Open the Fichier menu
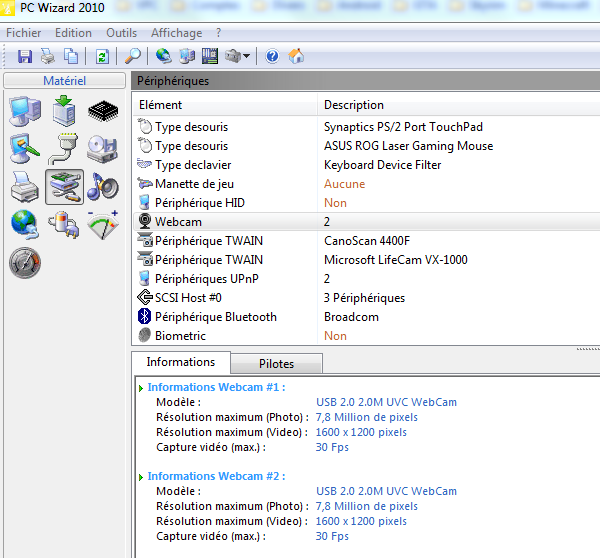 pos(24,33)
